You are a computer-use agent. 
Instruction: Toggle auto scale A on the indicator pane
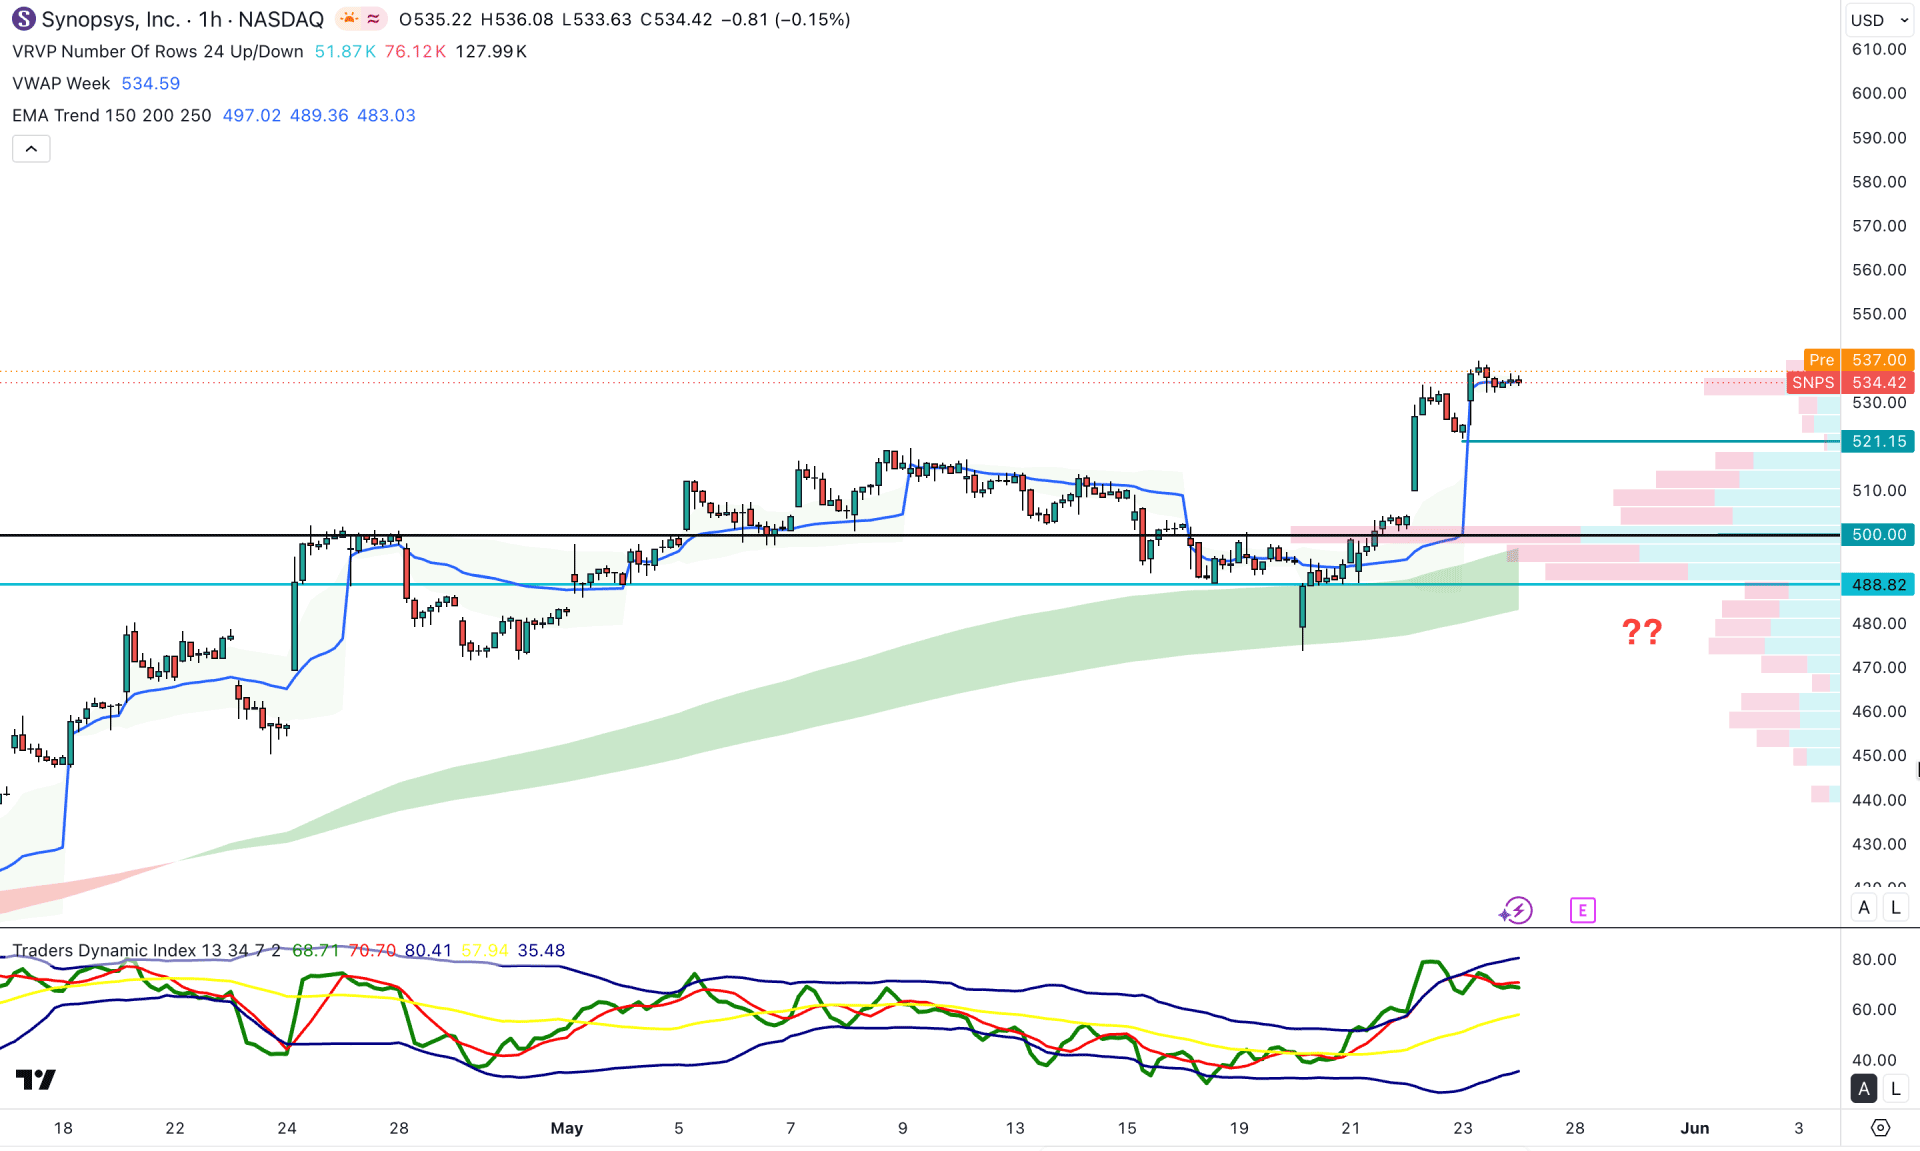pos(1864,1089)
